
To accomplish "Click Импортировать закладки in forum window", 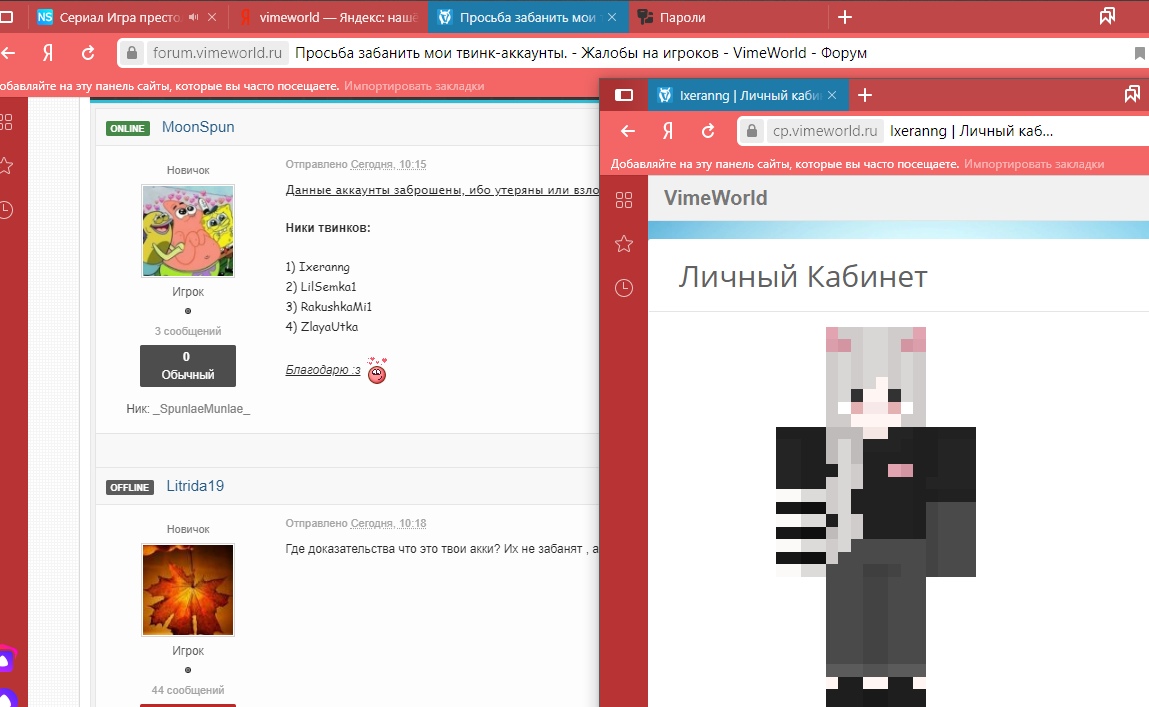I will (414, 86).
